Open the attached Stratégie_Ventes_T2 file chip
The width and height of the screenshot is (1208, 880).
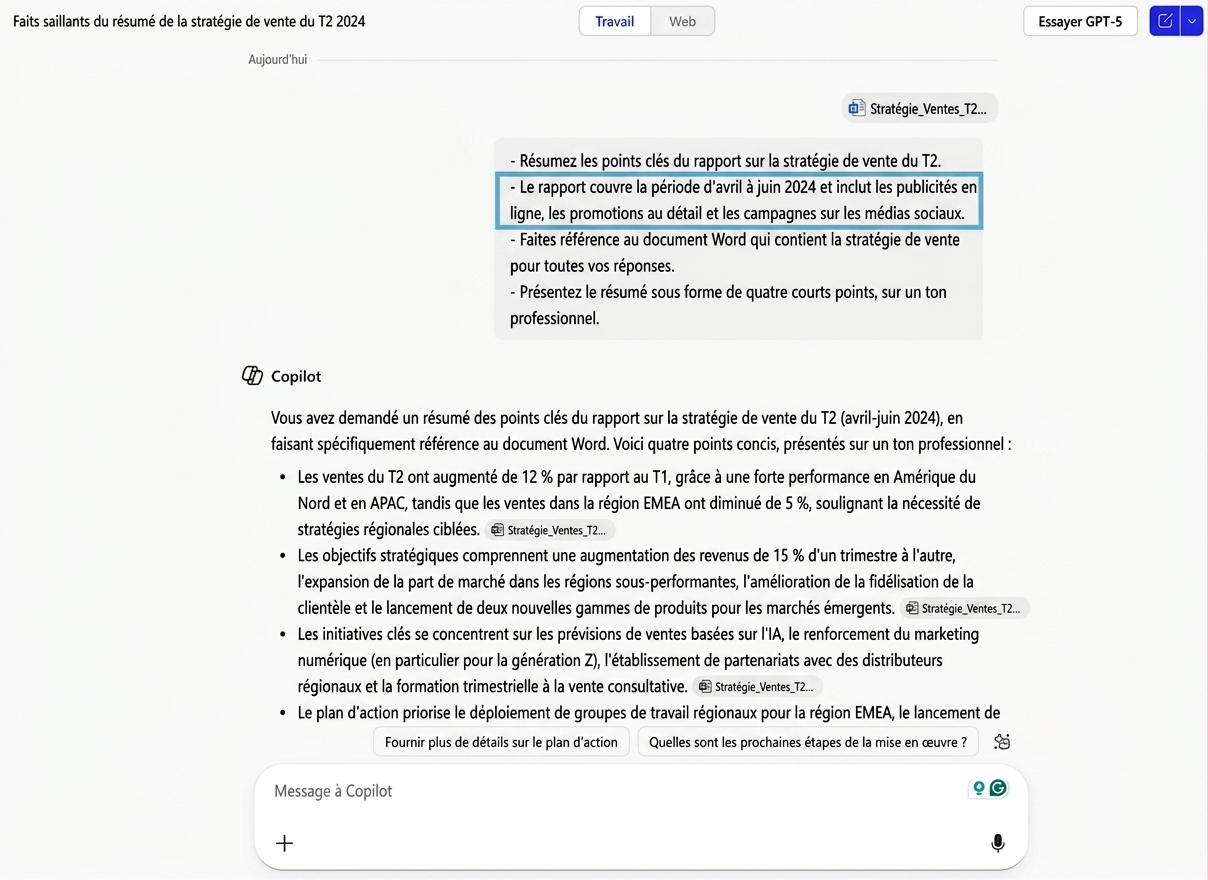pyautogui.click(x=920, y=108)
